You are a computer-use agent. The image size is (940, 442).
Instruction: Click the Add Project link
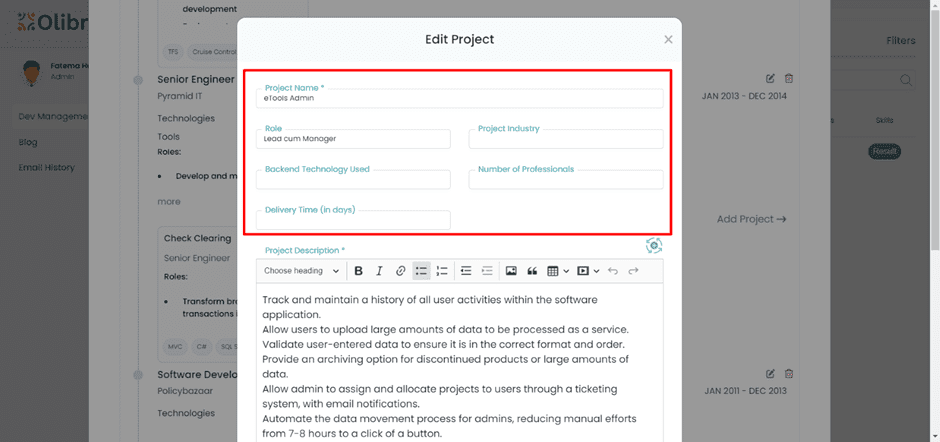tap(751, 219)
